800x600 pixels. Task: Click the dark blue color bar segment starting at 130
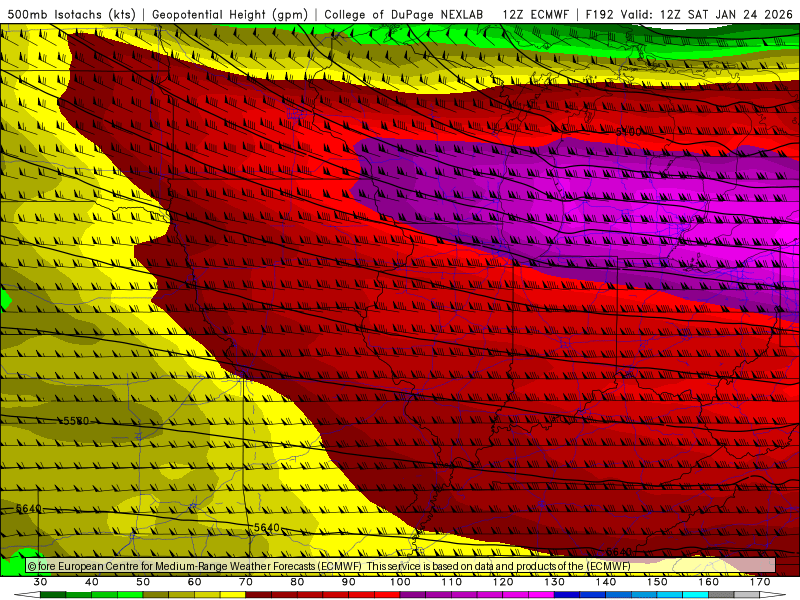(x=567, y=595)
